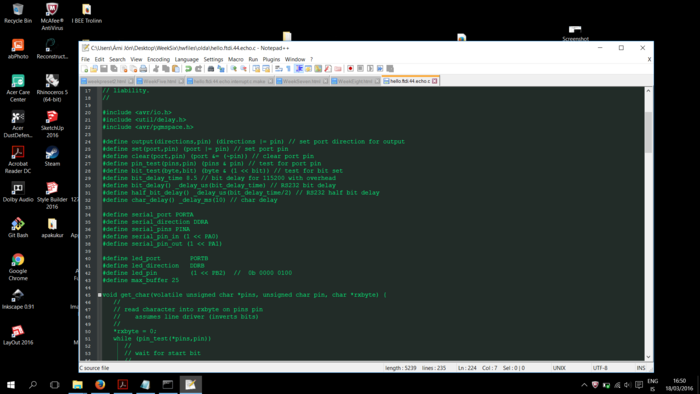Show hidden system tray icons chevron
Viewport: 700px width, 394px height.
click(584, 385)
